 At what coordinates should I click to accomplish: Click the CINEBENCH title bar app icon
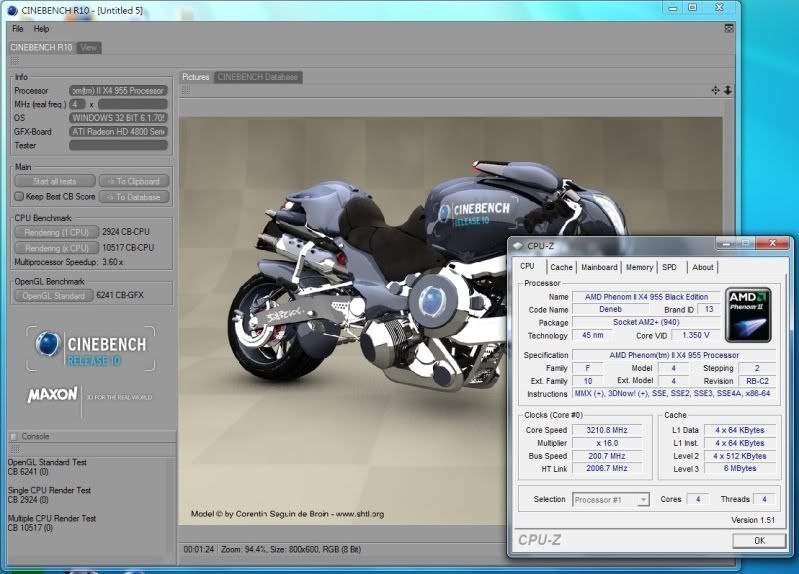pos(12,10)
